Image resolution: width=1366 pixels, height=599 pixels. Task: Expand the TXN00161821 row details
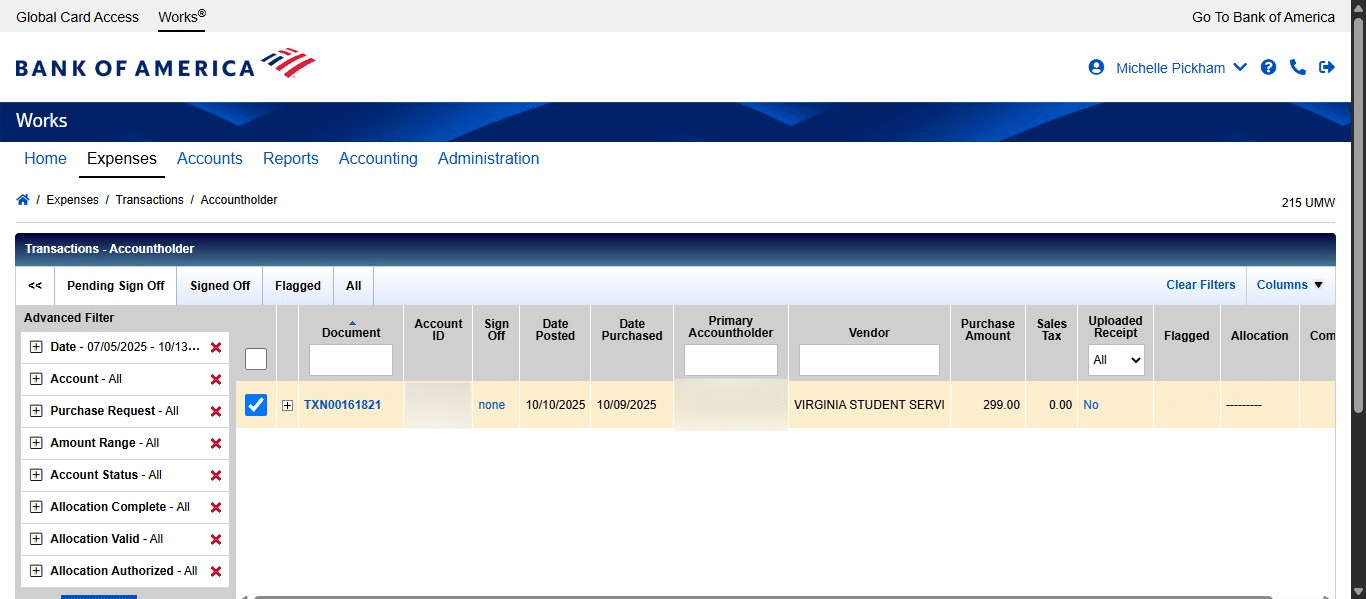pyautogui.click(x=287, y=404)
